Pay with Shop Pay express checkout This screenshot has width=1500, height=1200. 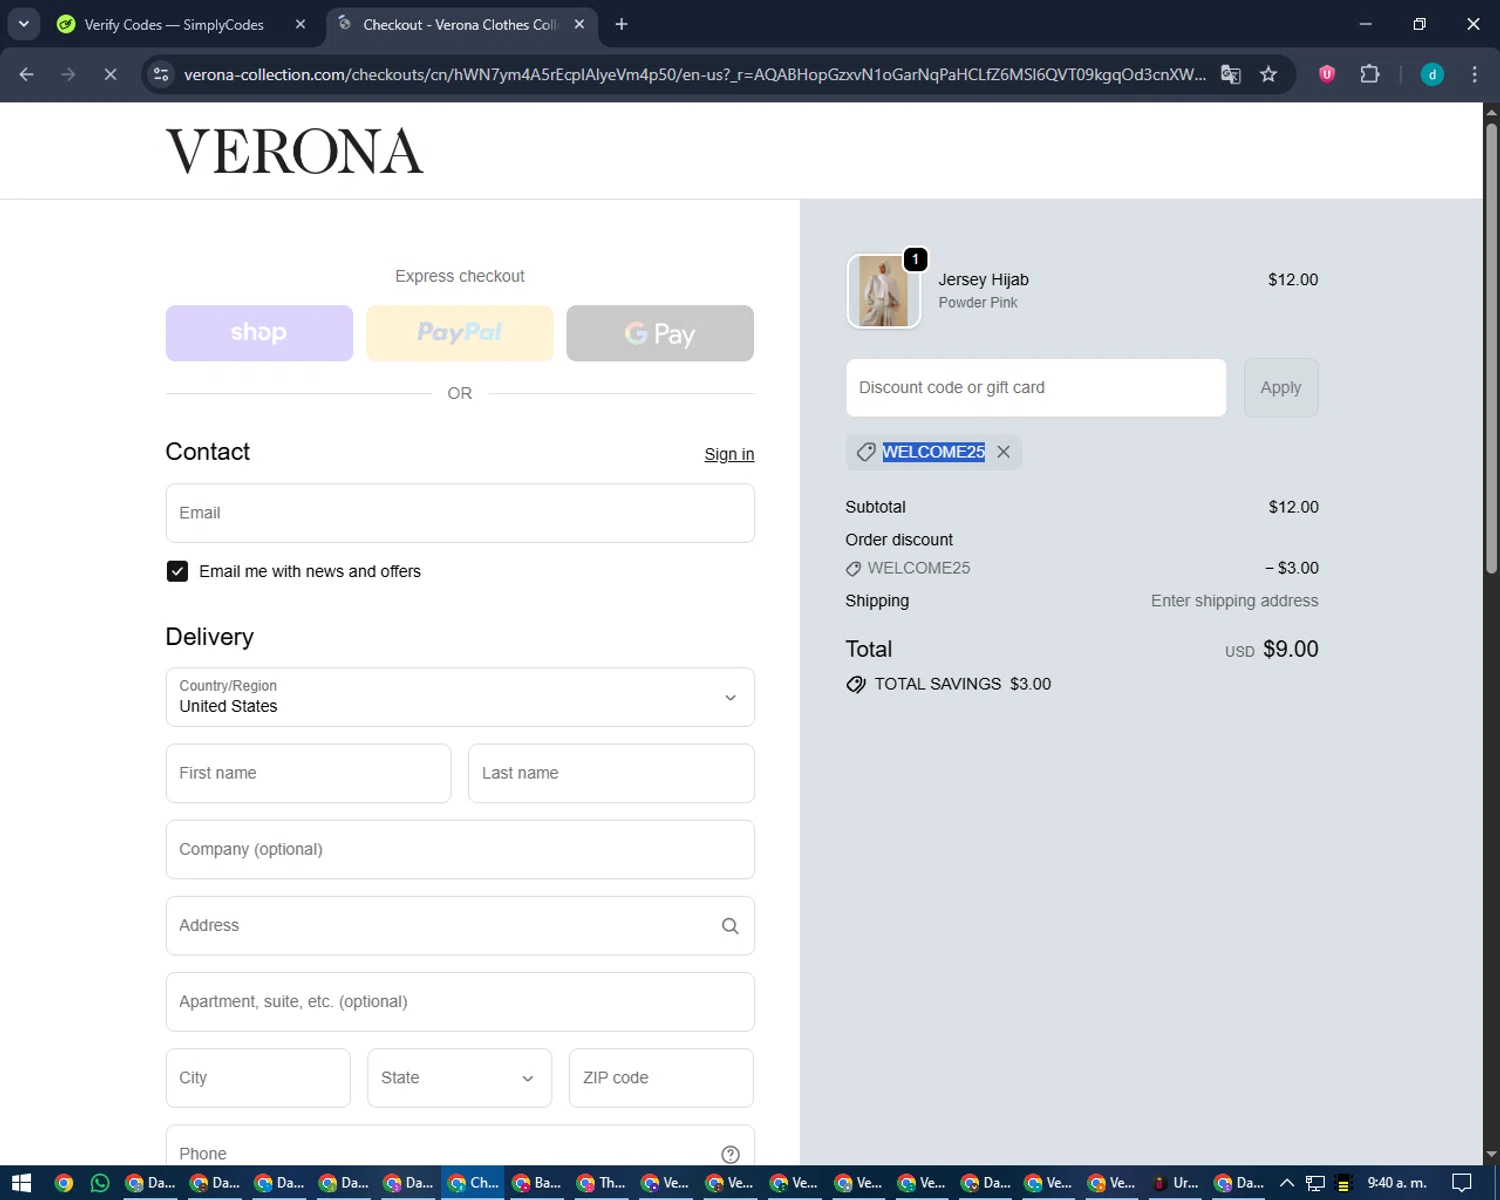pyautogui.click(x=259, y=333)
